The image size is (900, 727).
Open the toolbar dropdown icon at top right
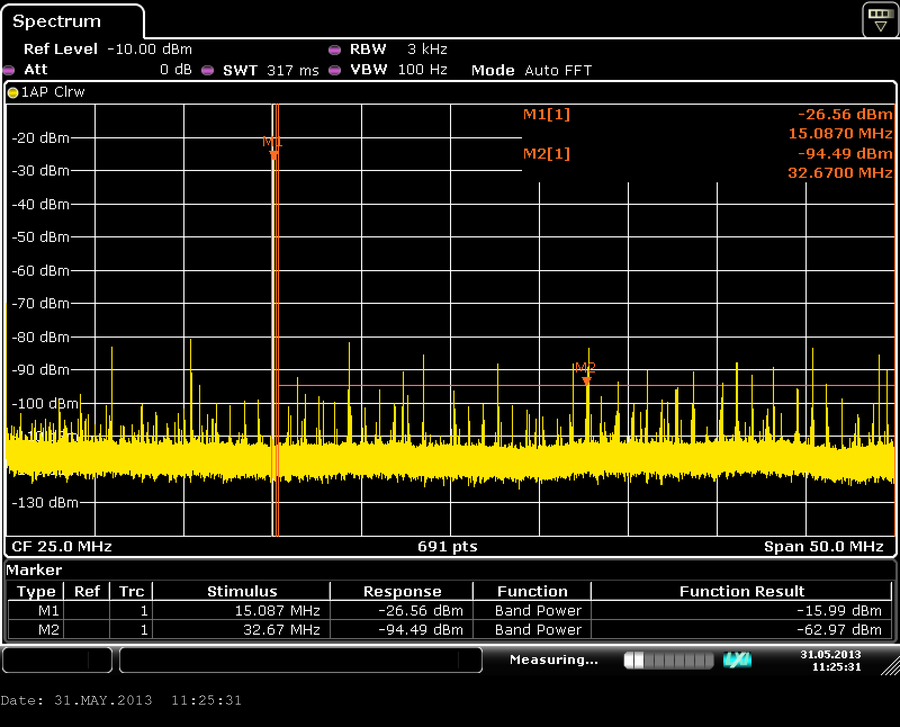click(x=879, y=18)
